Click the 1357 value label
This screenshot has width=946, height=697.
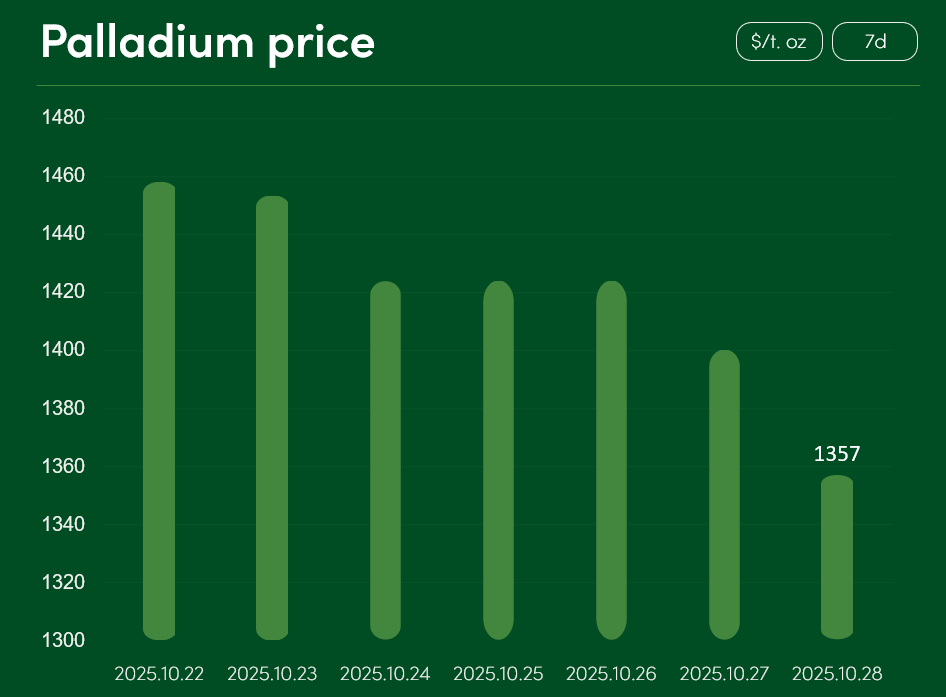(x=837, y=454)
